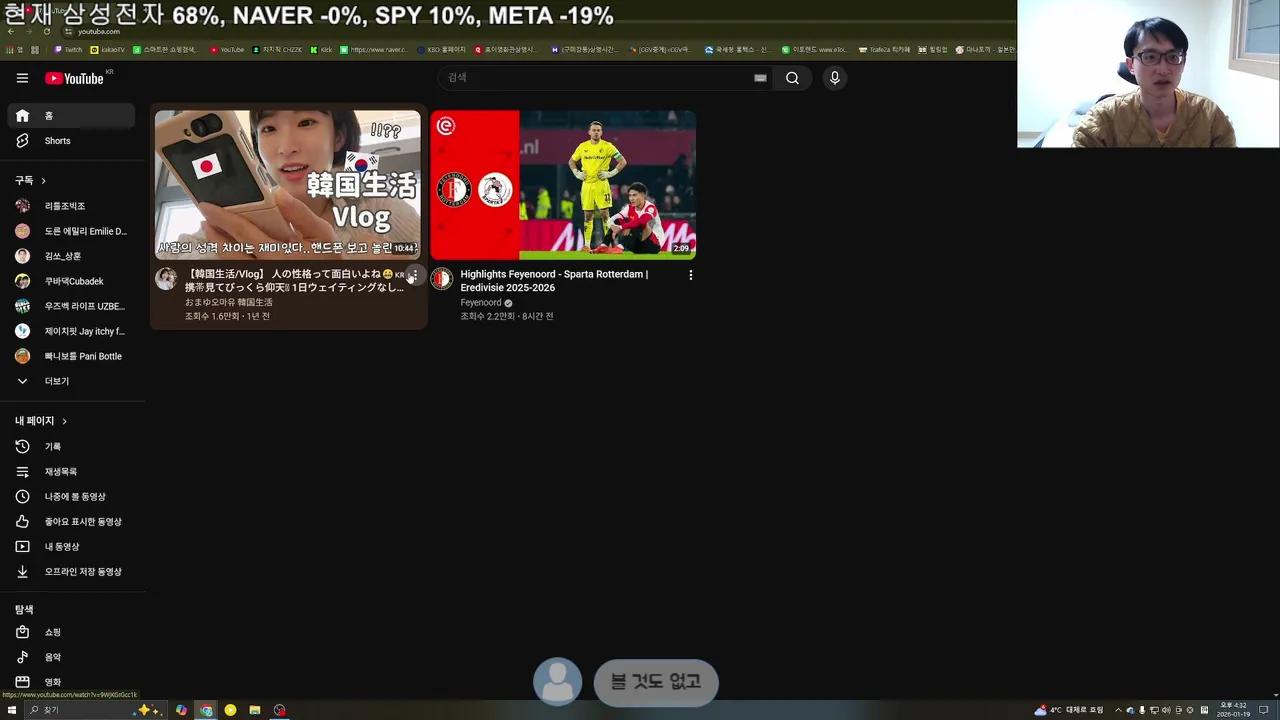Open the Windows Start menu
The width and height of the screenshot is (1280, 720).
tap(12, 710)
